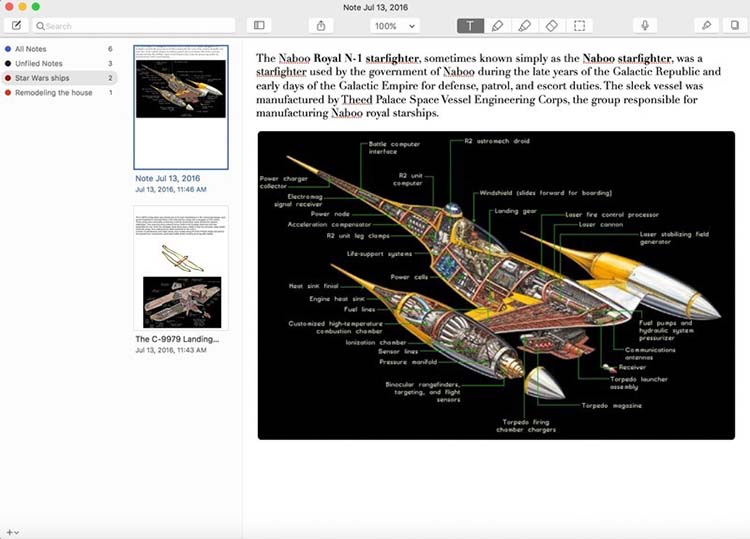Click the black dot beside Unfiled Notes
This screenshot has height=539, width=750.
point(8,64)
